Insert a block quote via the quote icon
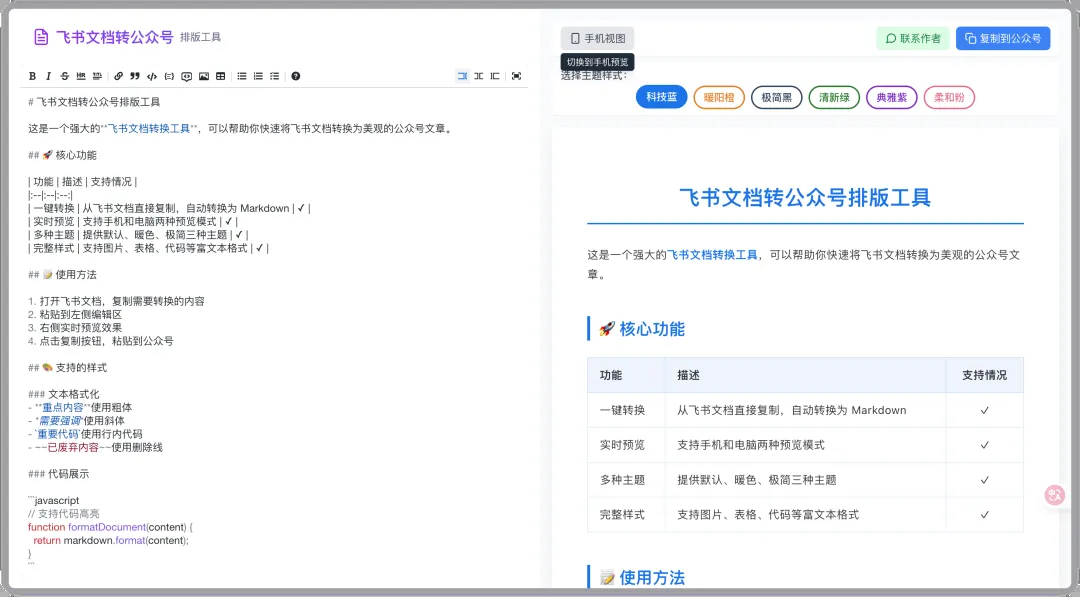Screen dimensions: 1080x597 click(x=134, y=76)
